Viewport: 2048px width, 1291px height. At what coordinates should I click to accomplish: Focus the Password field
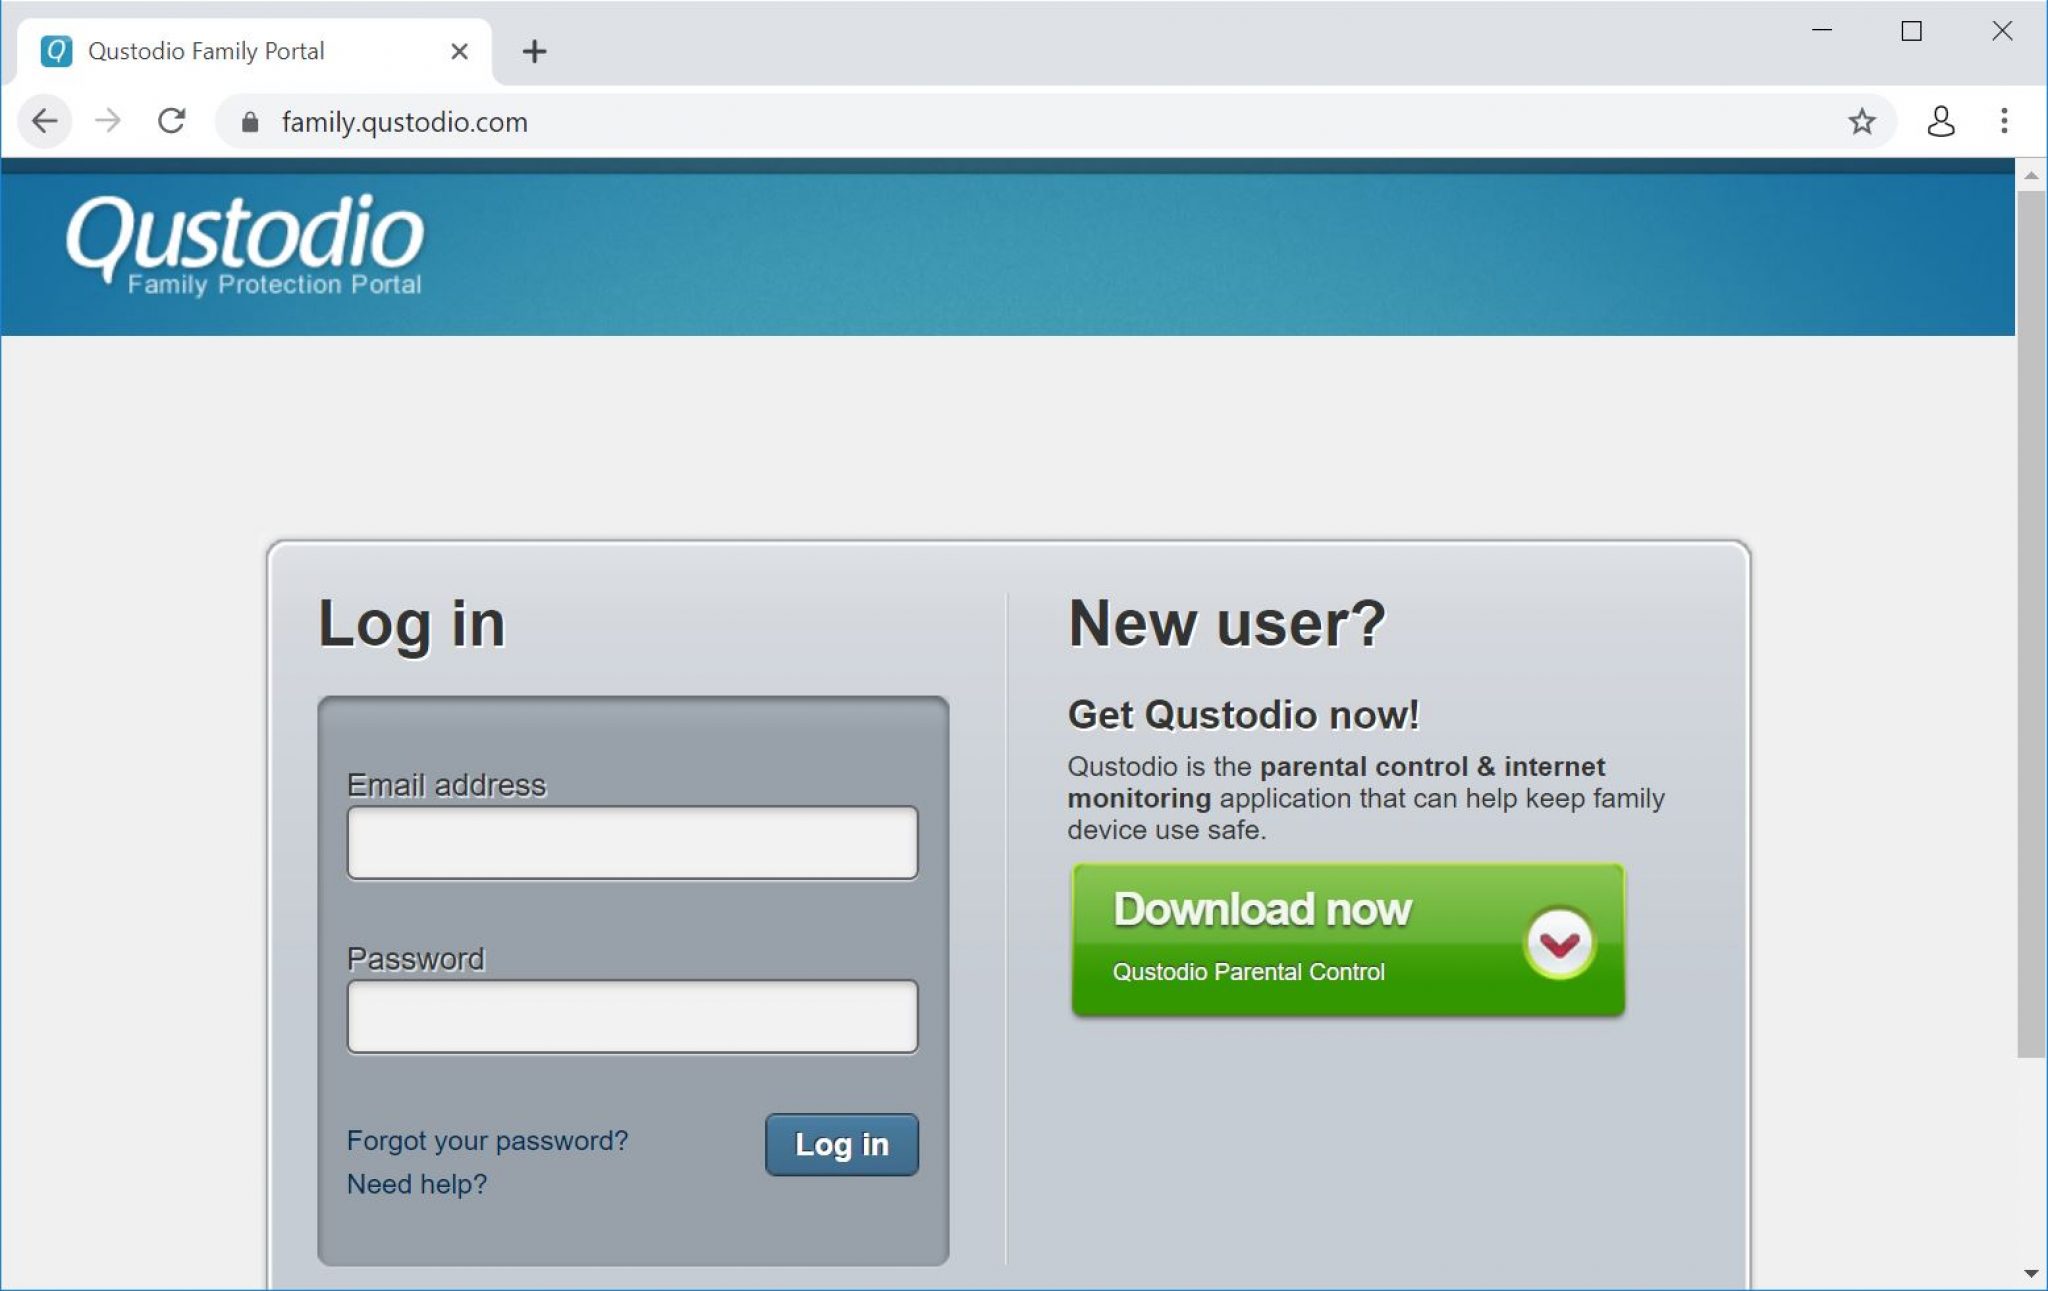pyautogui.click(x=632, y=1016)
